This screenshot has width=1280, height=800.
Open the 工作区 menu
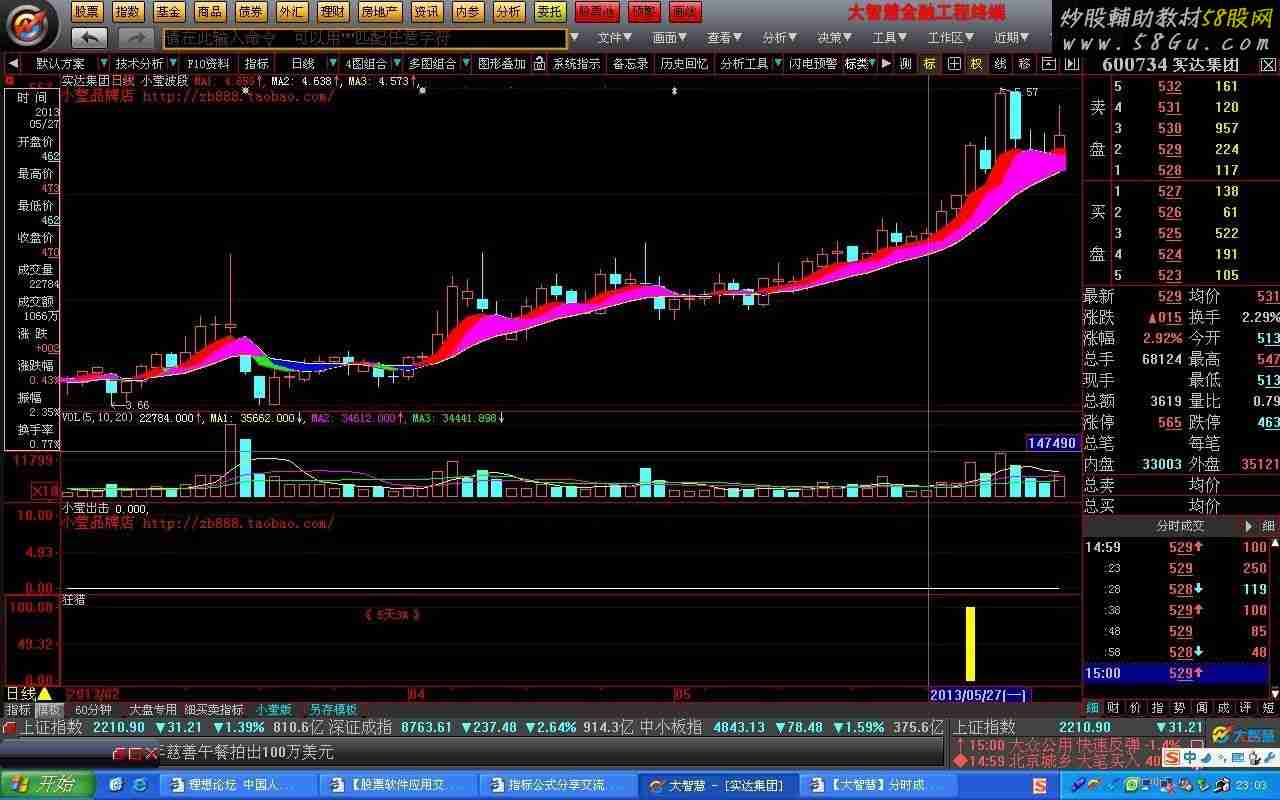(950, 38)
